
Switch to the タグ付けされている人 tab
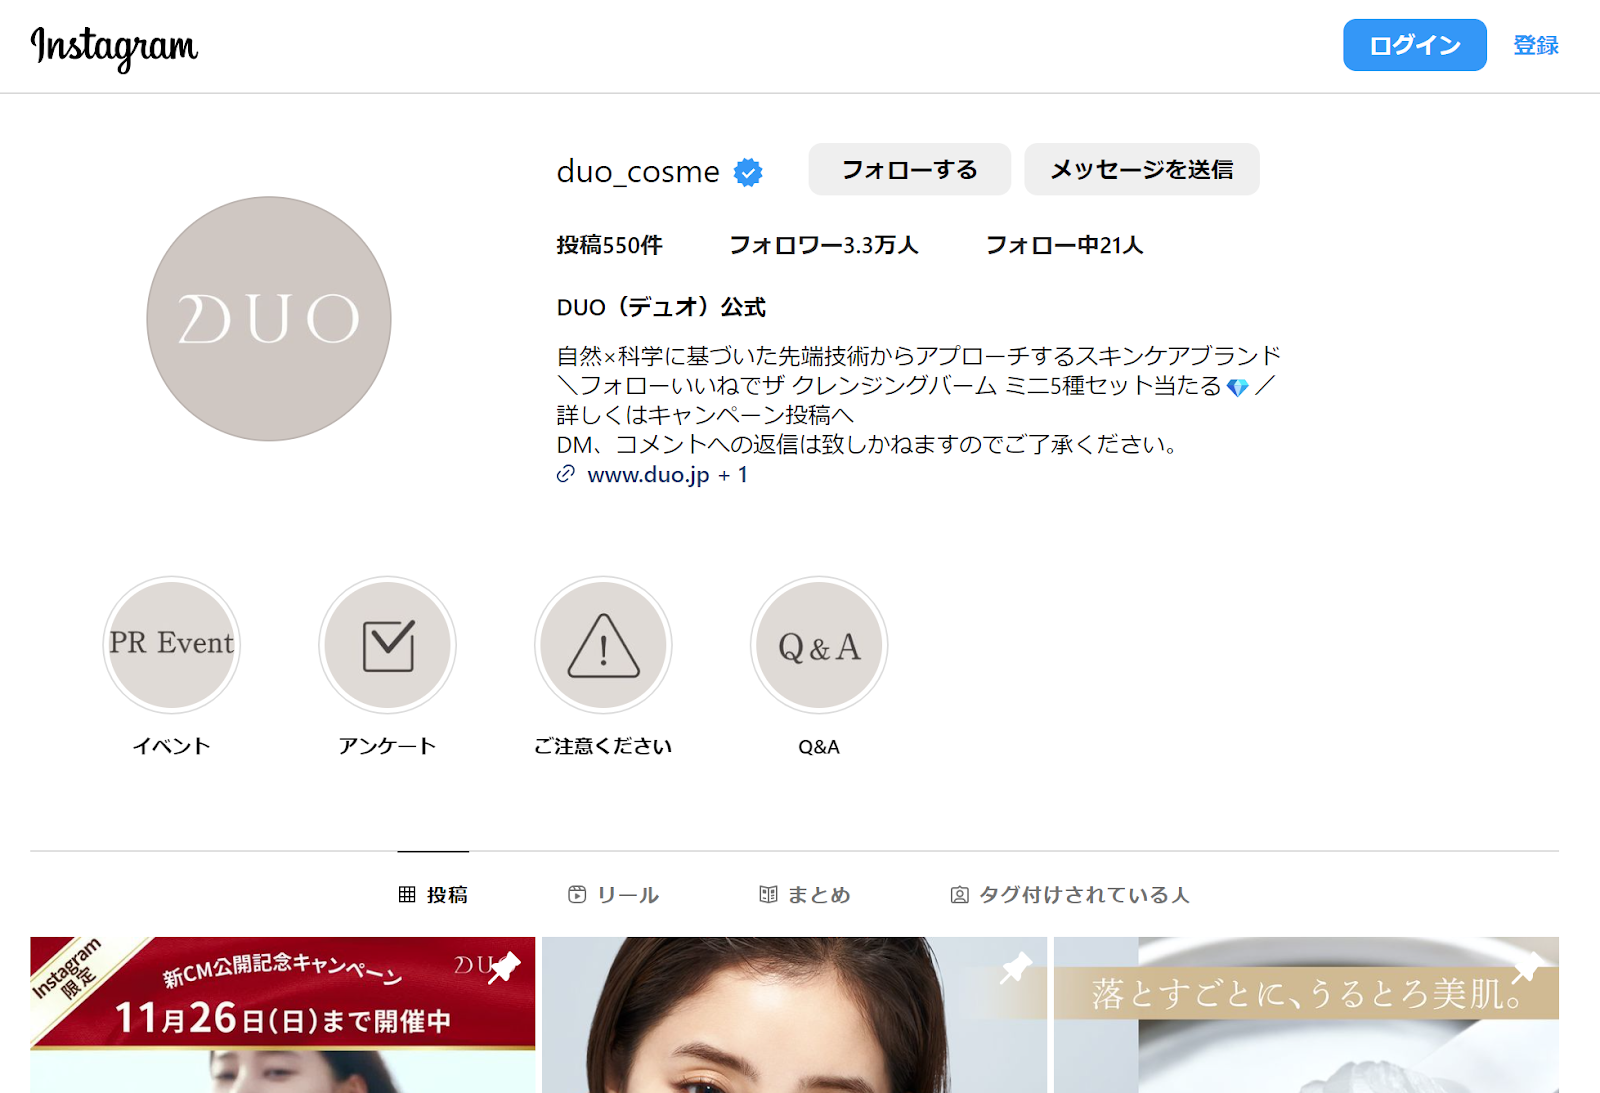pos(1070,894)
